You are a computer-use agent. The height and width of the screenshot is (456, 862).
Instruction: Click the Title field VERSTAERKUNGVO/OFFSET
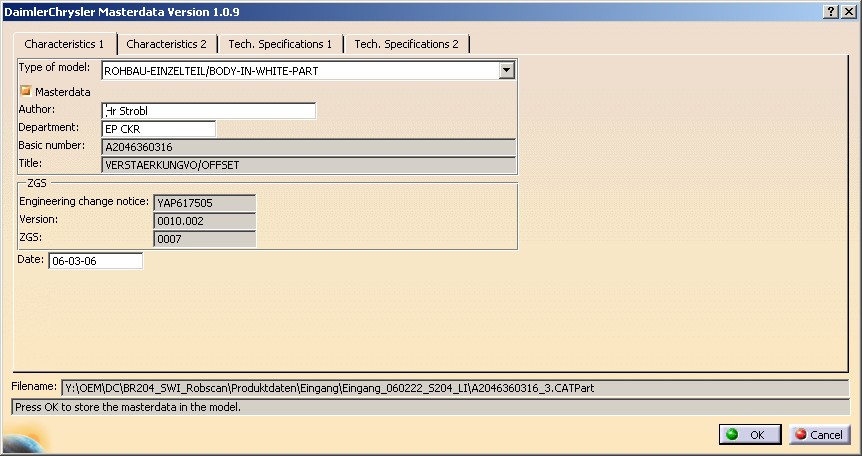pyautogui.click(x=308, y=165)
